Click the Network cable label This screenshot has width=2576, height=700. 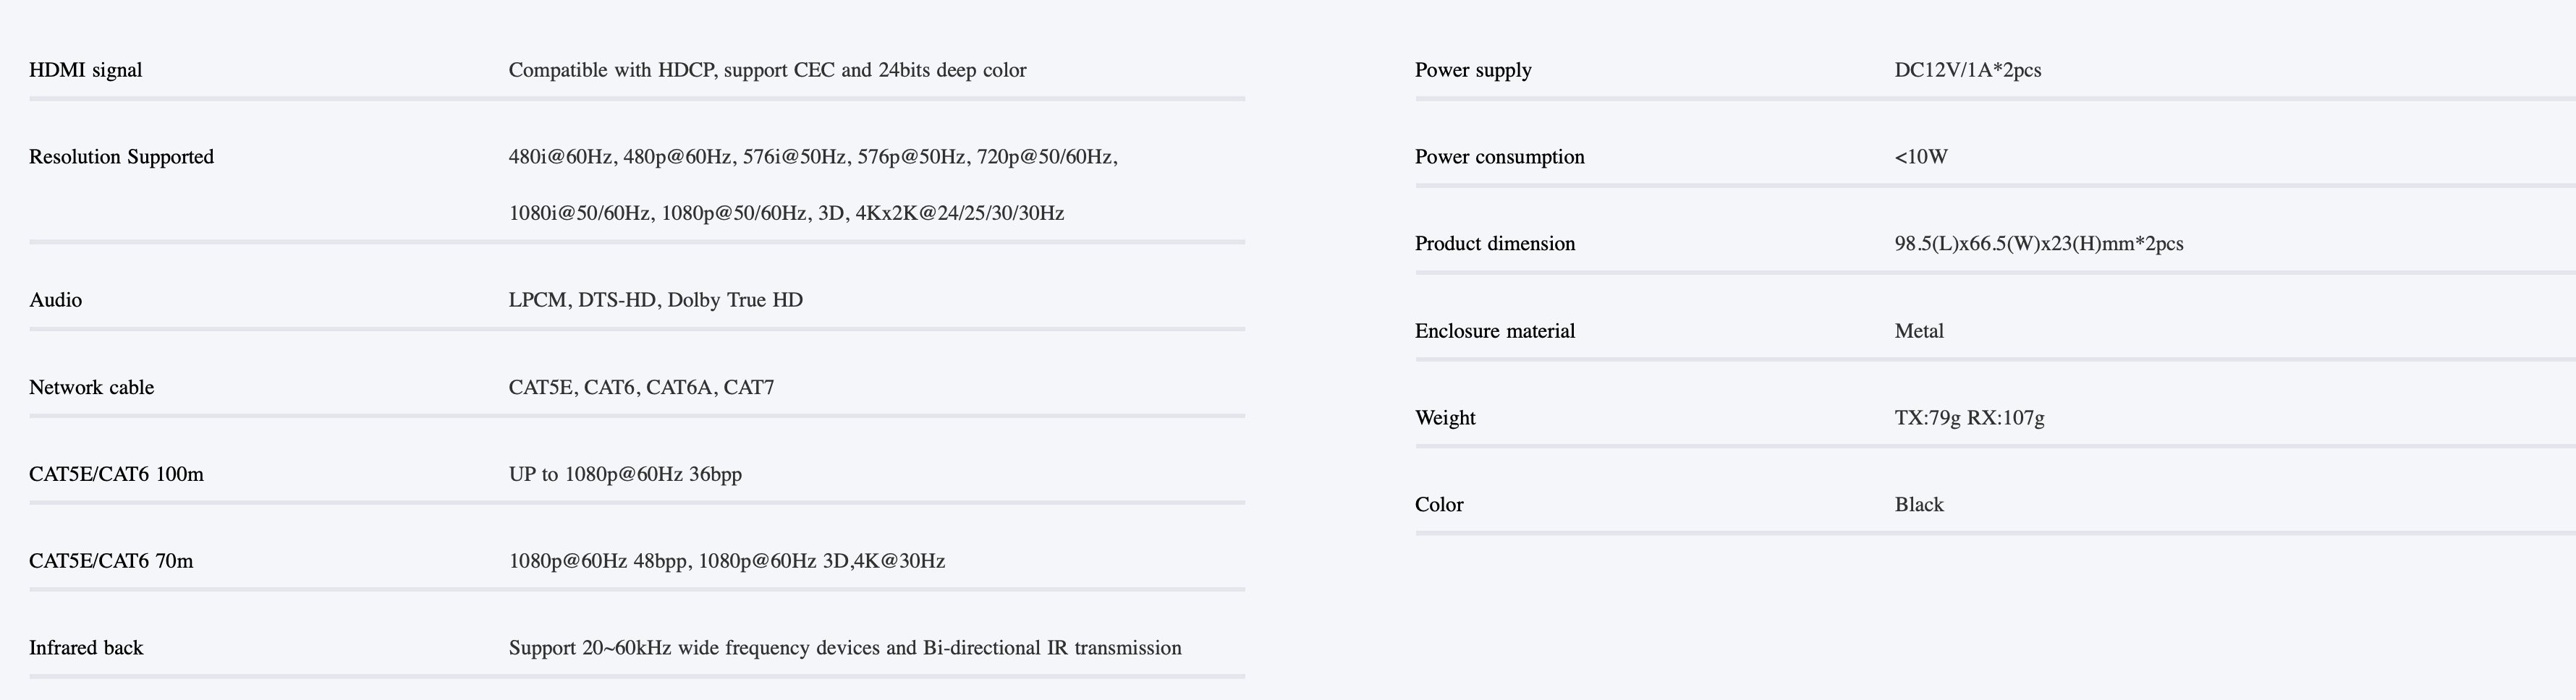tap(91, 387)
